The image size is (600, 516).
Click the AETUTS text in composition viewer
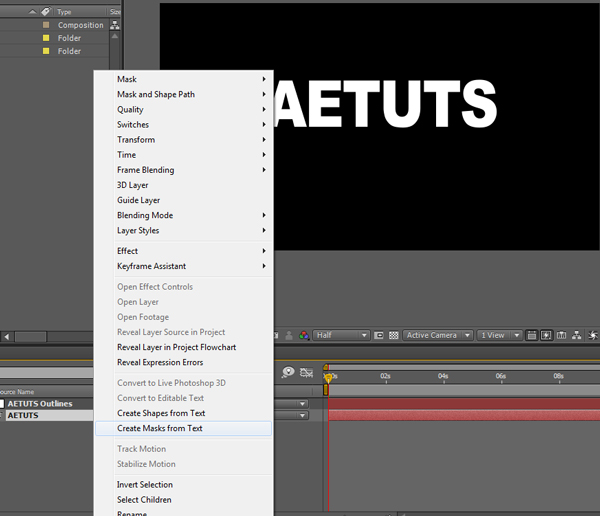pos(386,104)
